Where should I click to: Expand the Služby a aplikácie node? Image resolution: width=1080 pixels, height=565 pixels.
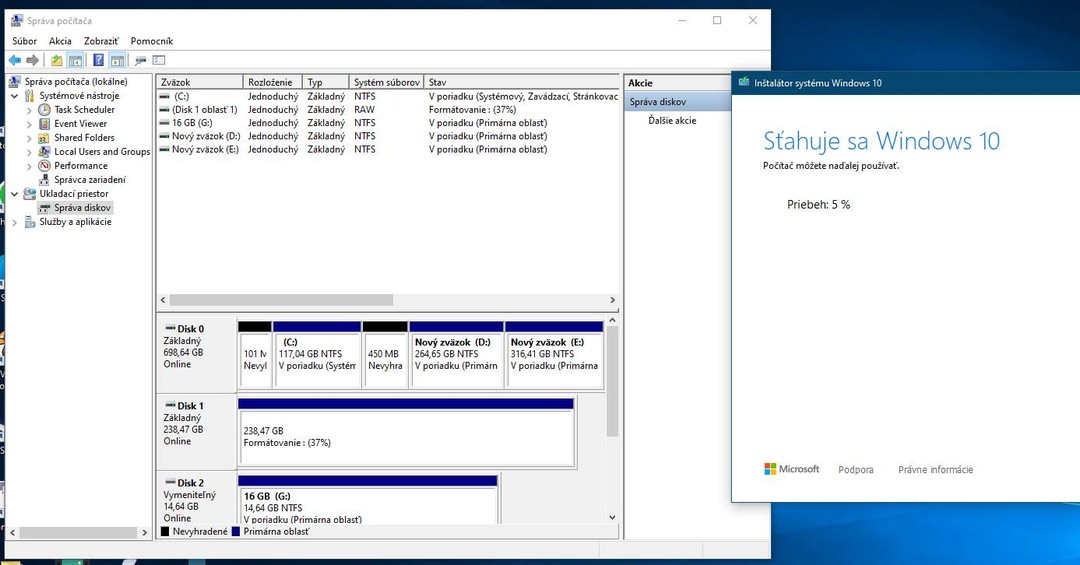(x=14, y=222)
